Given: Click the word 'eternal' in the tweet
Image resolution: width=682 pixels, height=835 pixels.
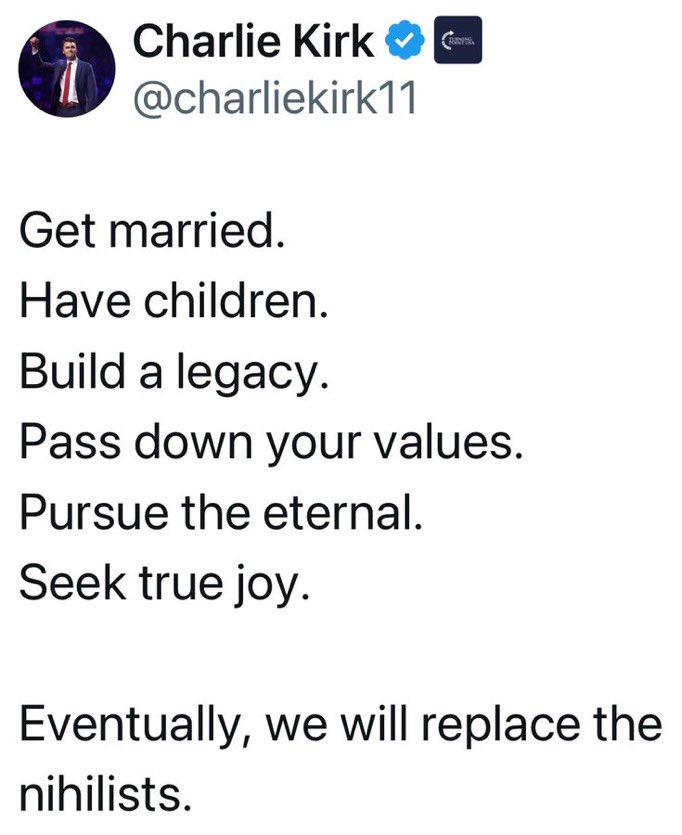Looking at the screenshot, I should click(x=338, y=513).
